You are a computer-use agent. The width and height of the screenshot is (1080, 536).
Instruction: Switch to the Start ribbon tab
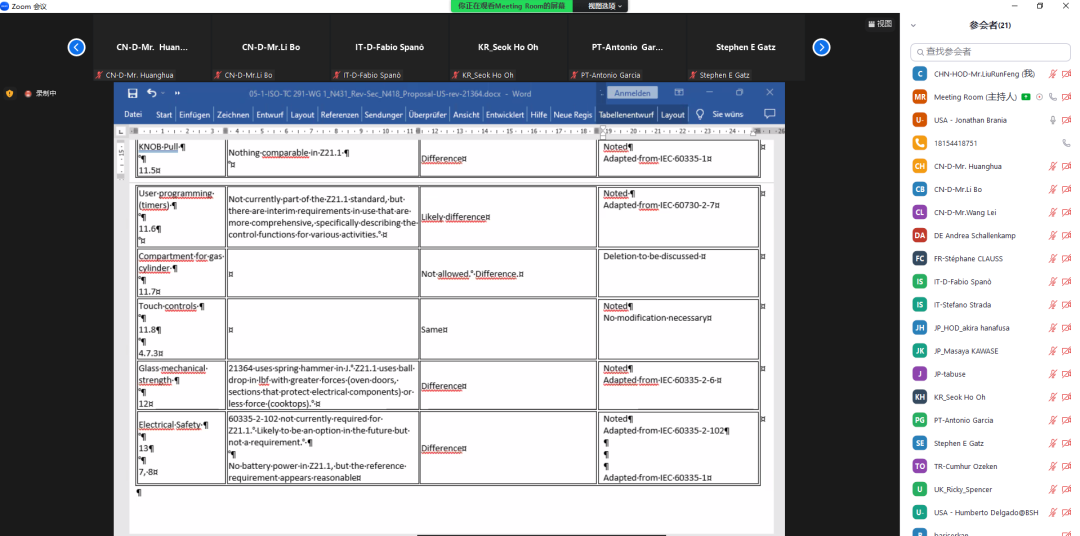[164, 115]
